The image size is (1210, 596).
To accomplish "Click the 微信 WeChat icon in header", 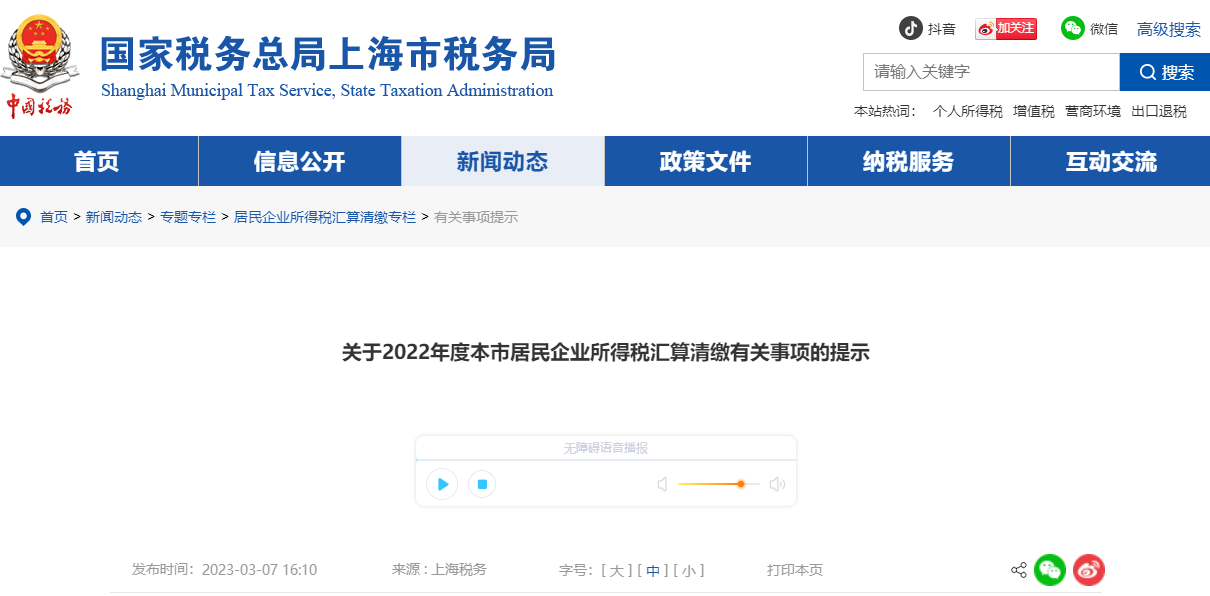I will pyautogui.click(x=1072, y=29).
